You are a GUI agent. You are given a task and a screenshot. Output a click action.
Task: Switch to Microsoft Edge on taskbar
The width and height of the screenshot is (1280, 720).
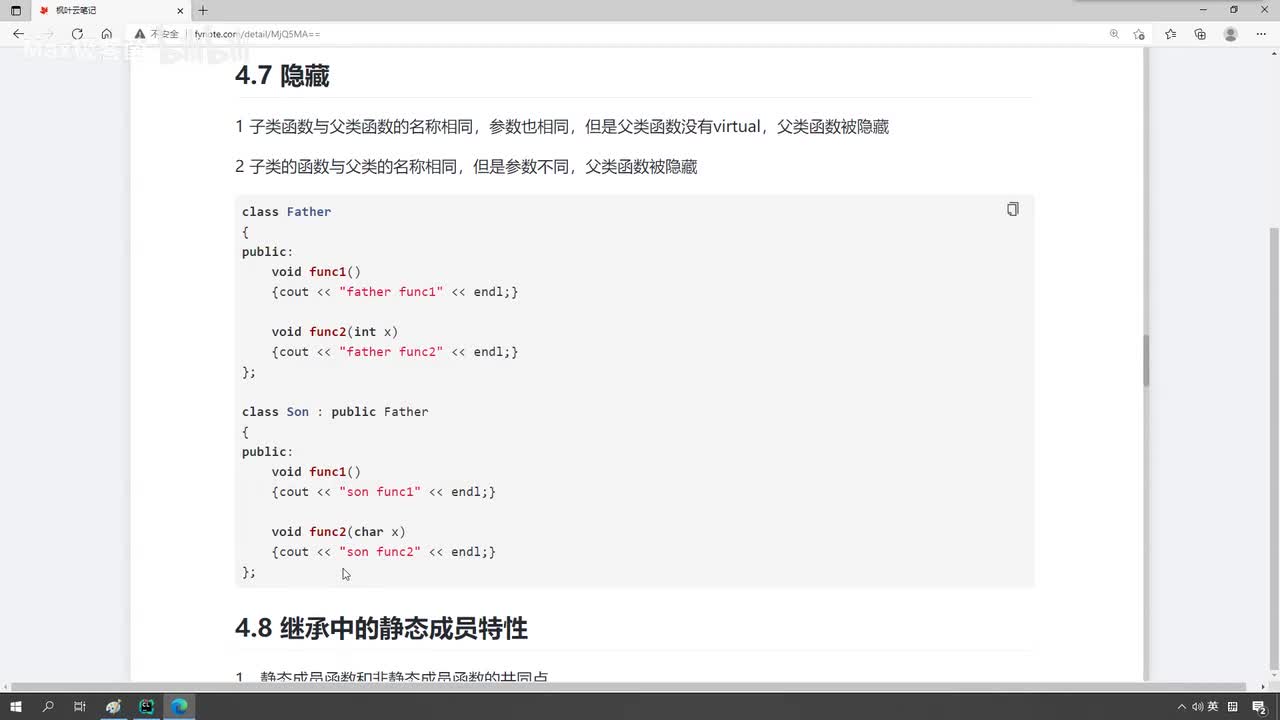tap(179, 707)
